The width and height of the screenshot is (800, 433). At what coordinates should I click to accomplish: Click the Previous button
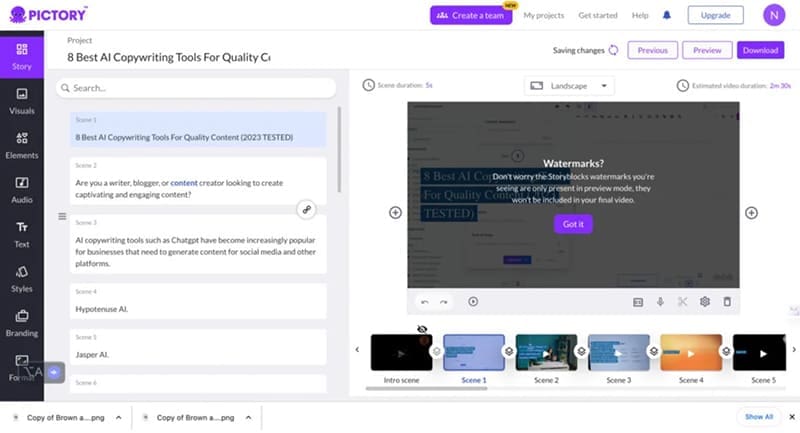click(653, 50)
